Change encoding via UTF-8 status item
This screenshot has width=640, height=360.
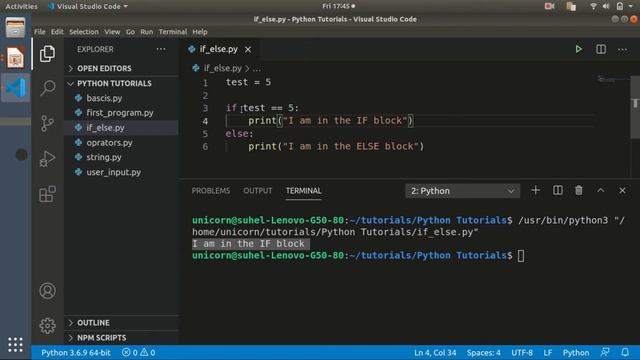522,353
